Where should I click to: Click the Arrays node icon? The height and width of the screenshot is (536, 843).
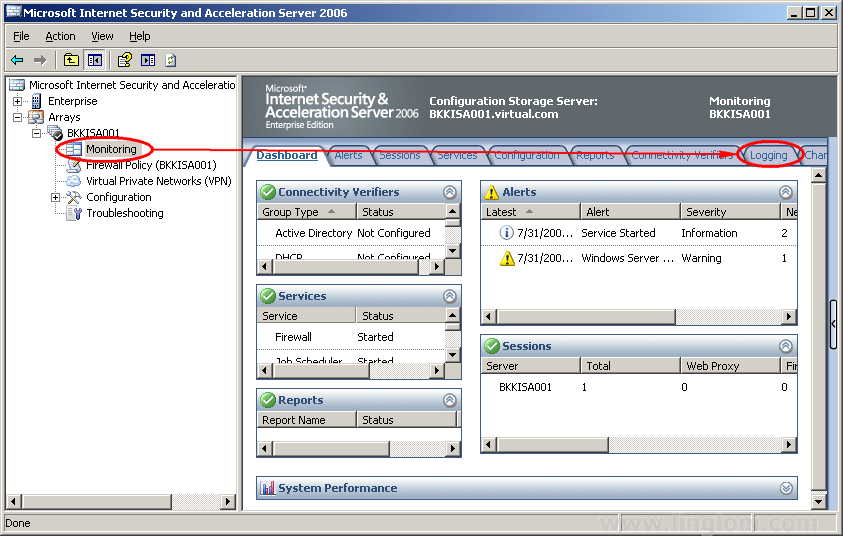point(36,117)
